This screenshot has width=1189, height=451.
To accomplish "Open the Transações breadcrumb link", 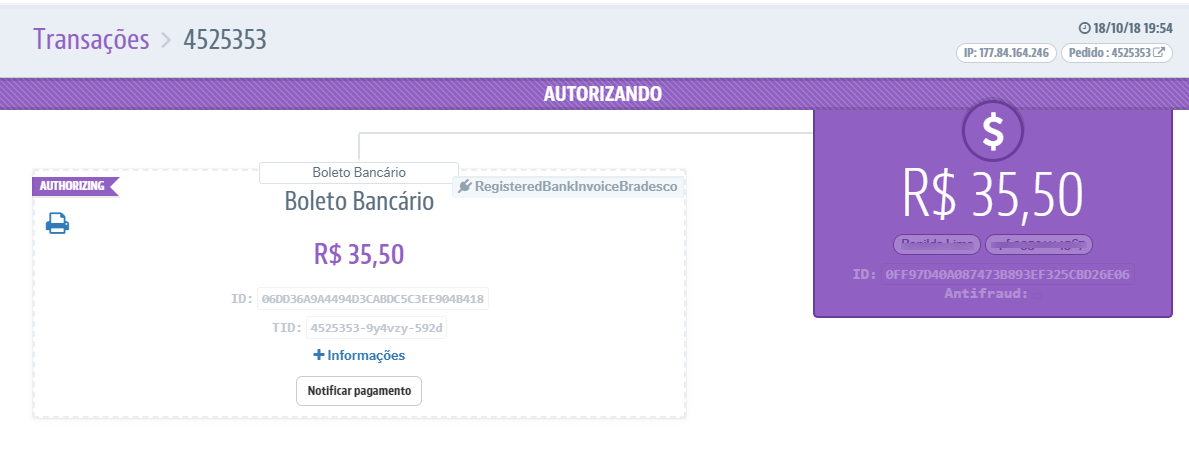I will [91, 39].
